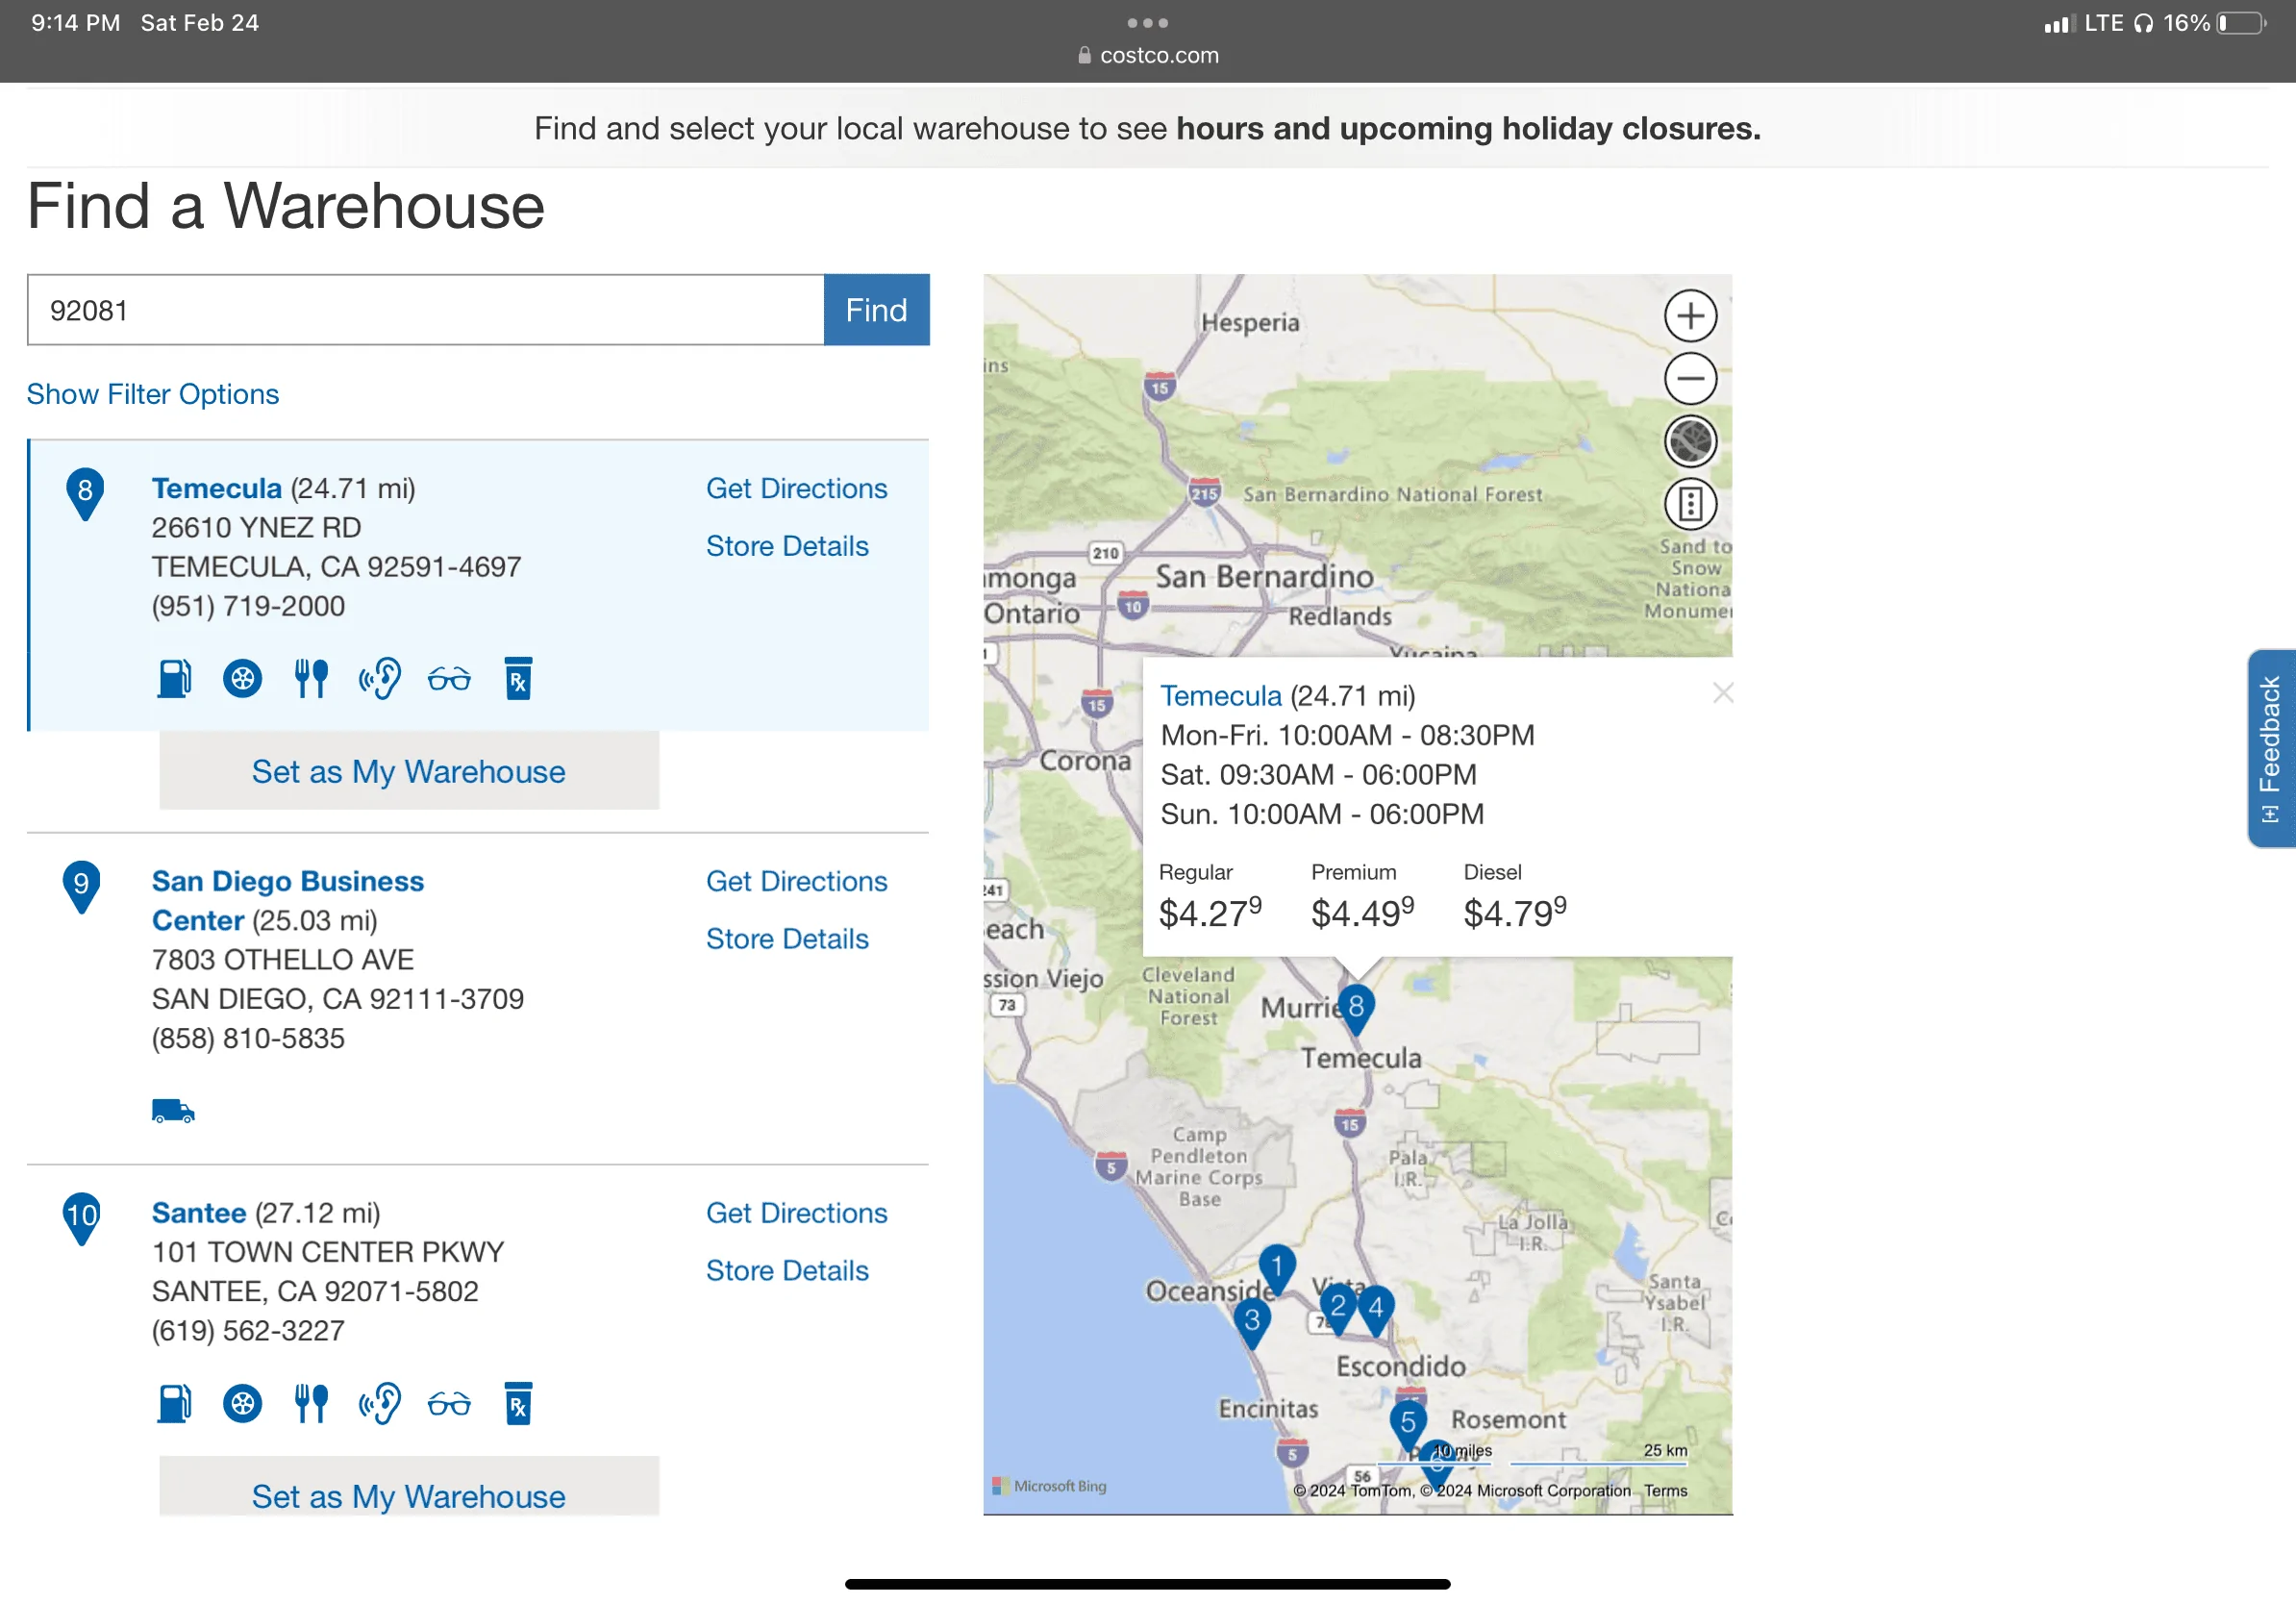This screenshot has width=2296, height=1604.
Task: Expand Show Filter Options
Action: pos(152,394)
